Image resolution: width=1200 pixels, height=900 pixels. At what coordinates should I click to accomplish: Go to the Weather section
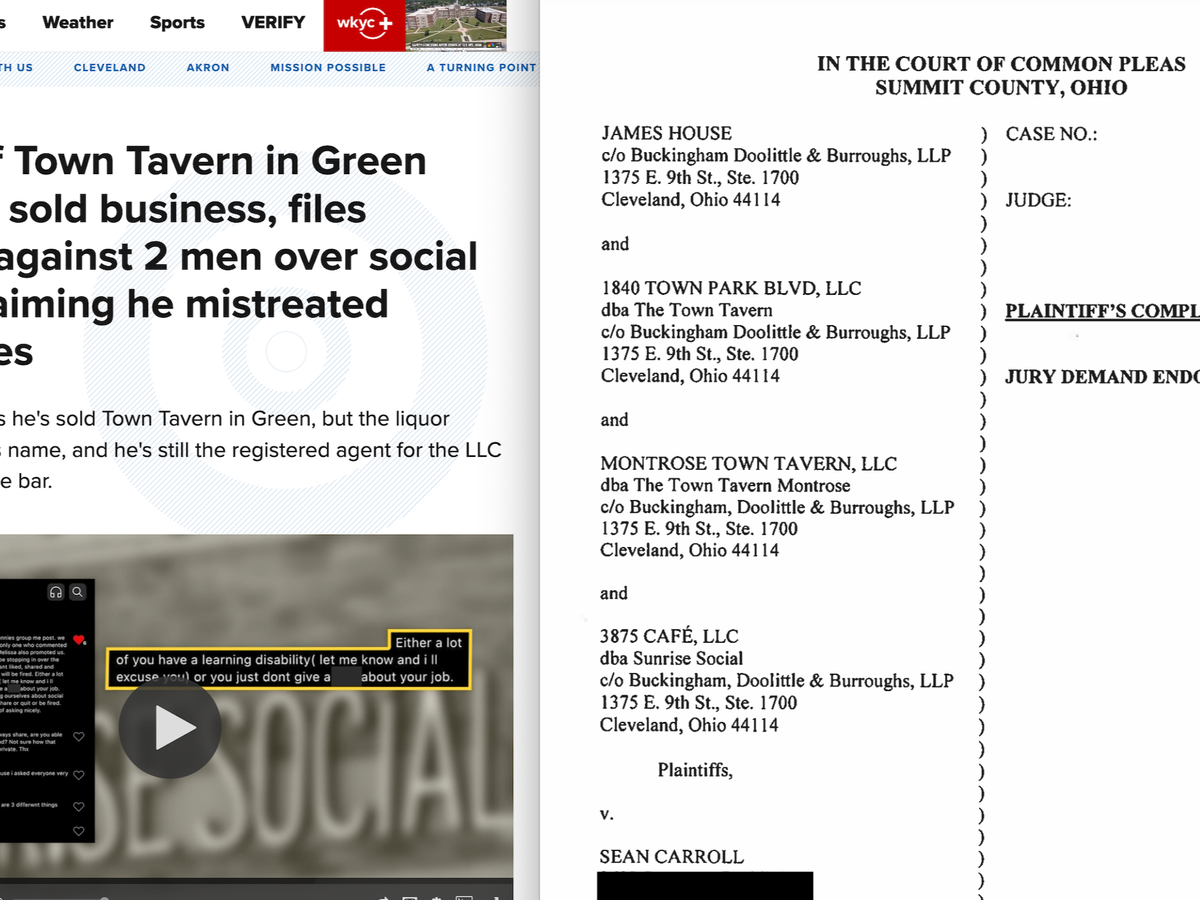[x=78, y=22]
